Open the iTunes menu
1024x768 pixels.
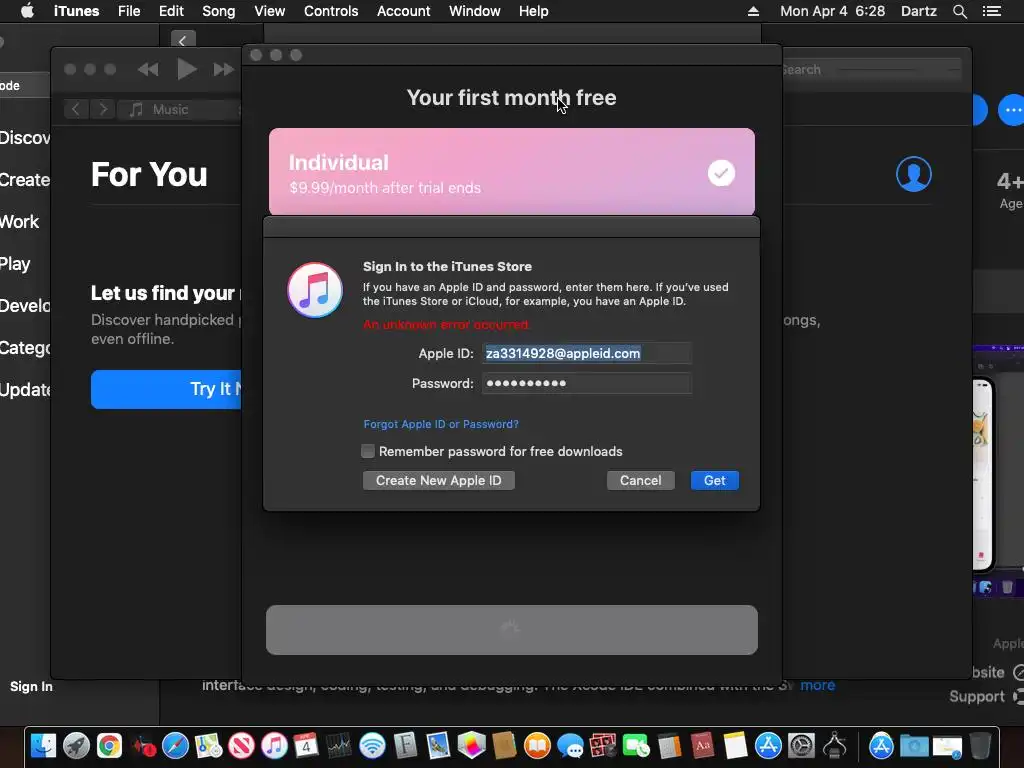pos(76,11)
